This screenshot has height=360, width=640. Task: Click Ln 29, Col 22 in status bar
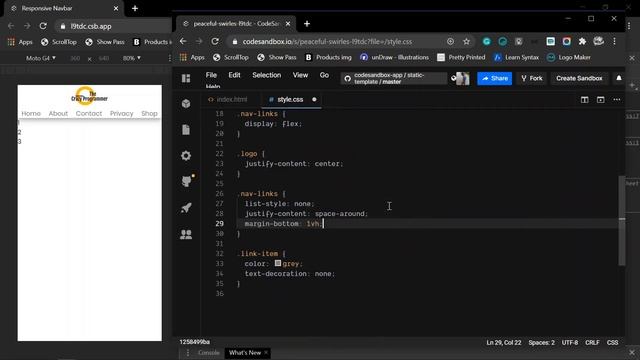pyautogui.click(x=504, y=343)
